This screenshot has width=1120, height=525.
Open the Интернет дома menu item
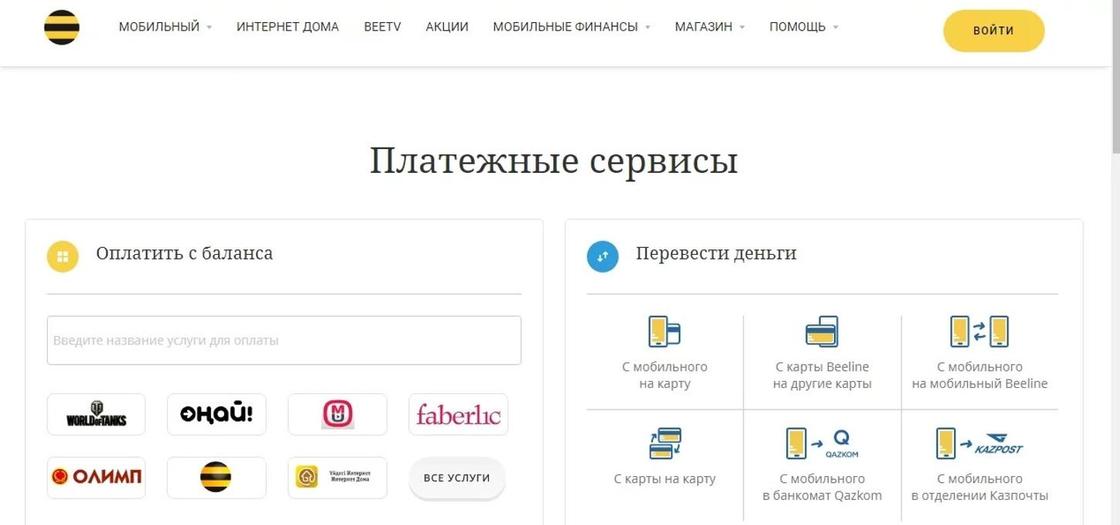click(288, 27)
